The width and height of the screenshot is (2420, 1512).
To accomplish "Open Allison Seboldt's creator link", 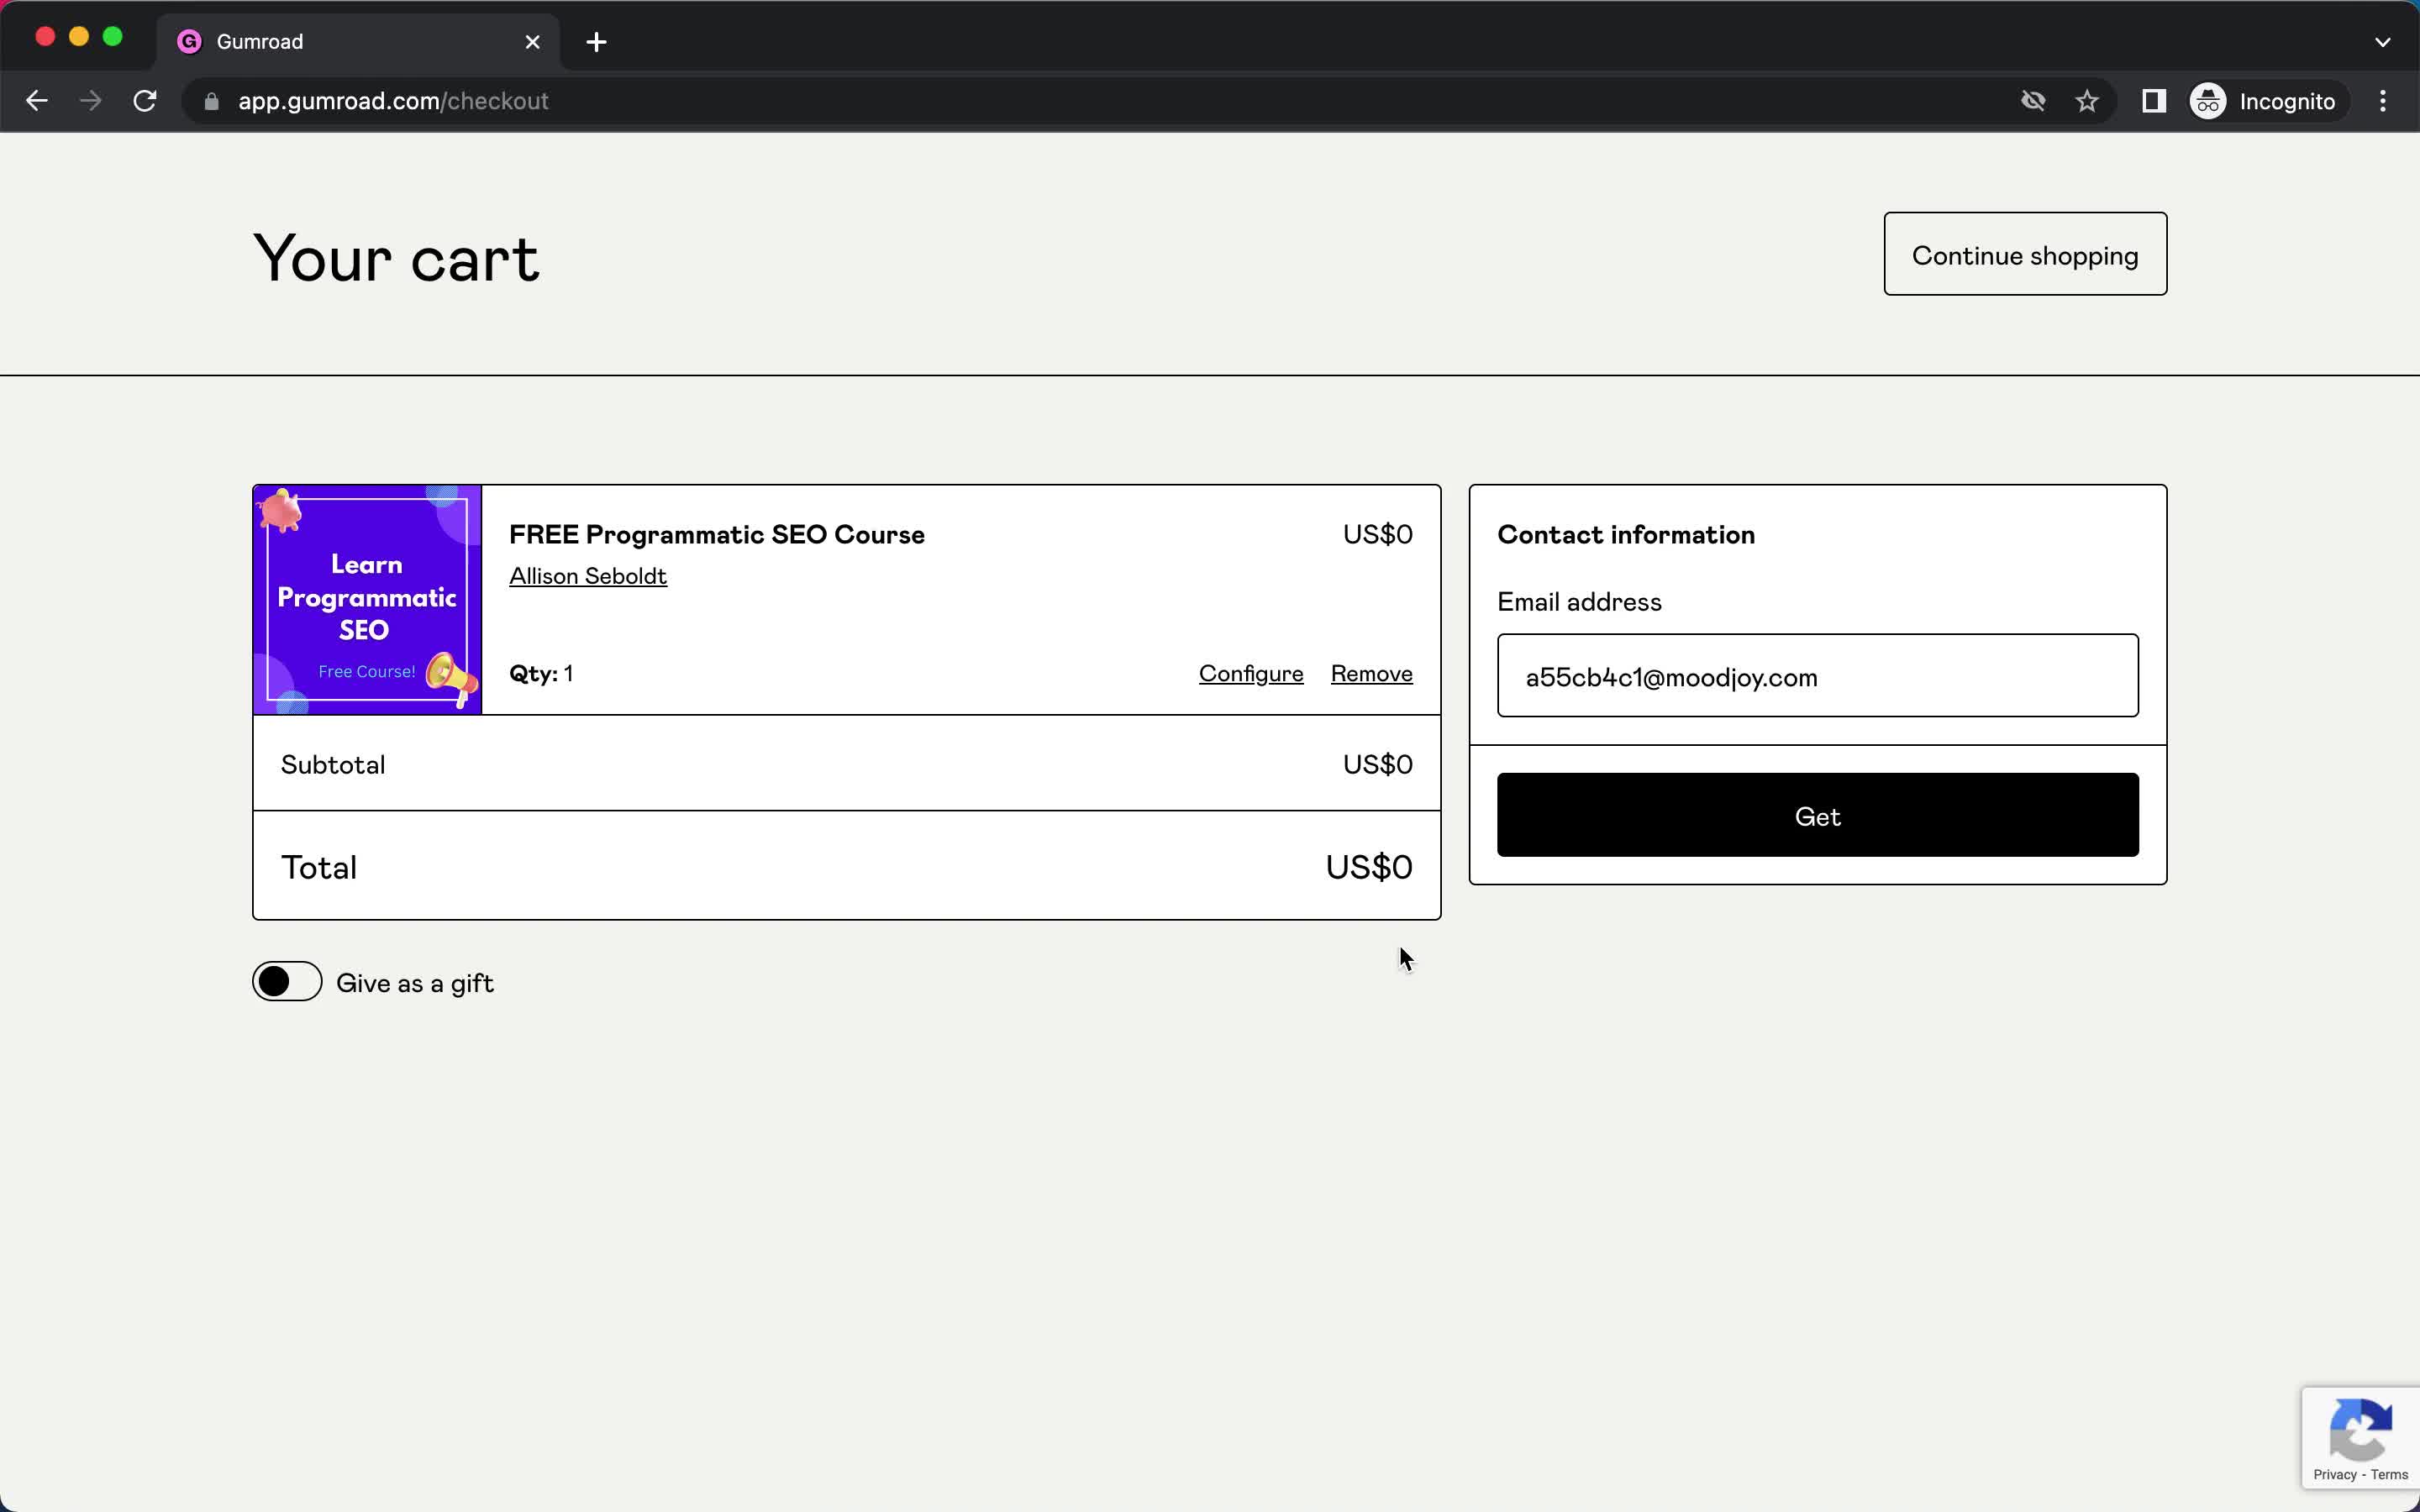I will point(588,576).
